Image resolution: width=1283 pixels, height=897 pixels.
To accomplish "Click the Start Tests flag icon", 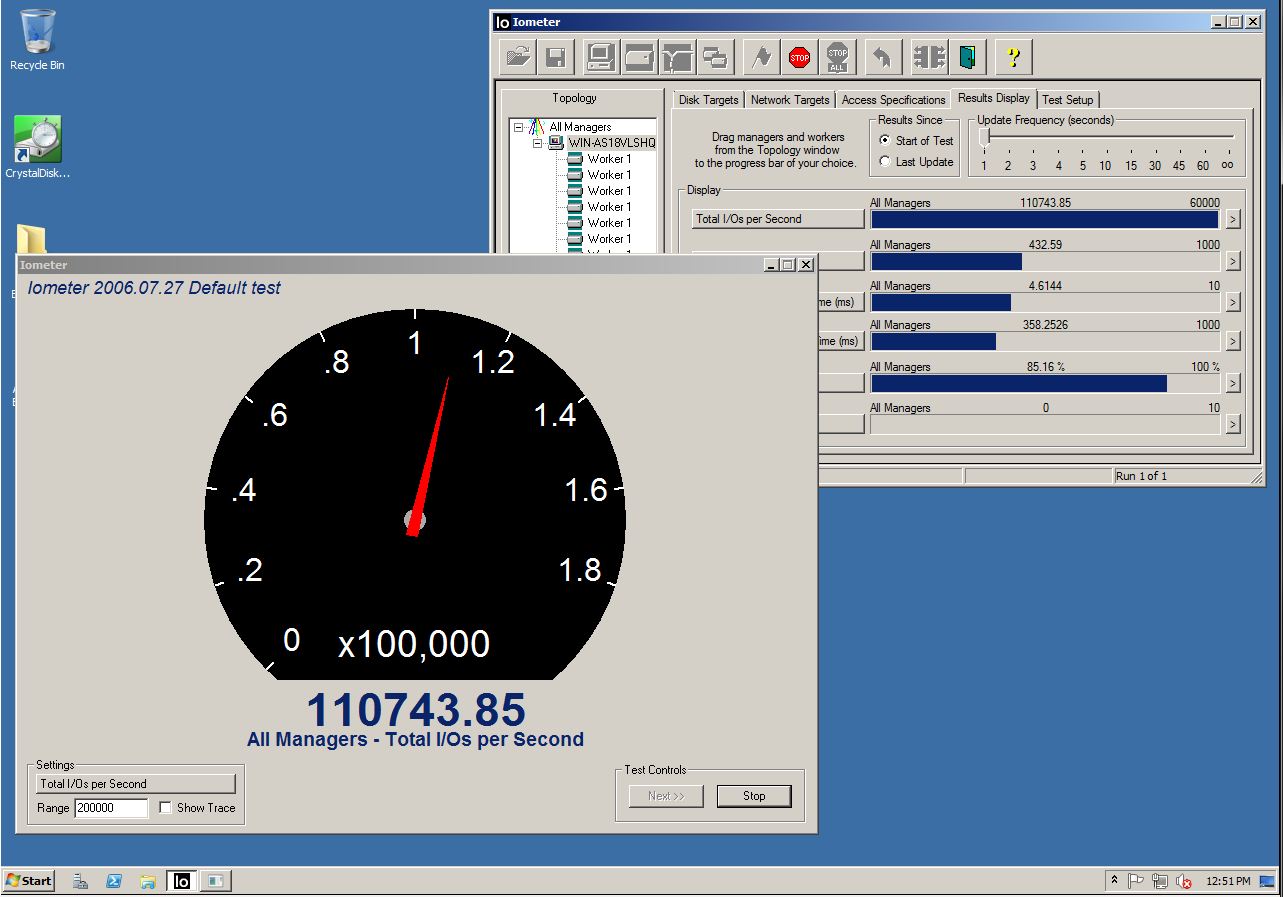I will [x=762, y=57].
